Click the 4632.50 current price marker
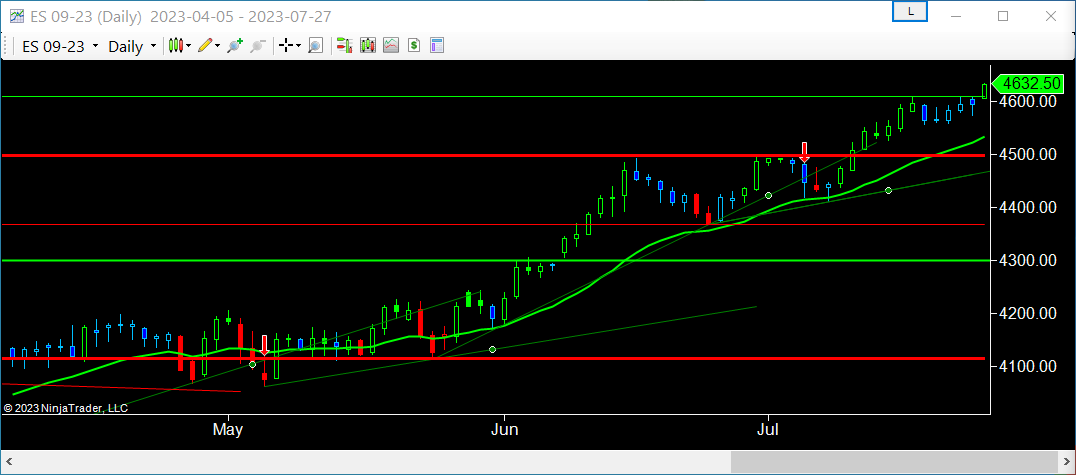The height and width of the screenshot is (475, 1076). point(1030,84)
